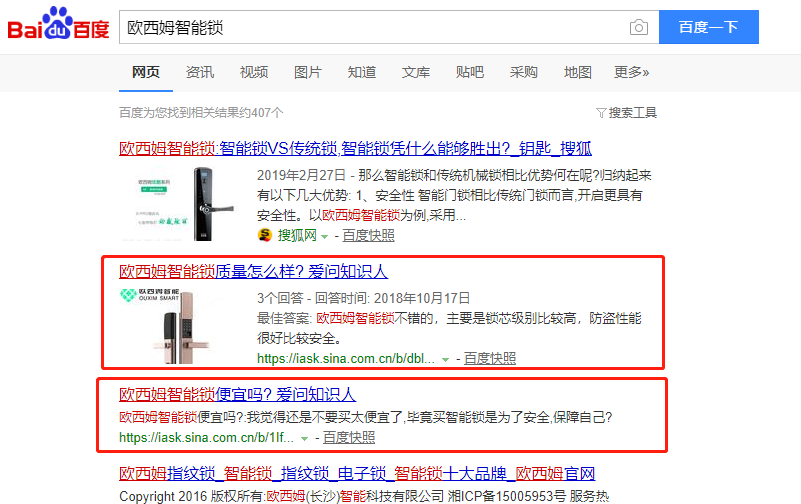Open the OUXIM SMART lock thumbnail
The height and width of the screenshot is (504, 801).
click(x=182, y=325)
